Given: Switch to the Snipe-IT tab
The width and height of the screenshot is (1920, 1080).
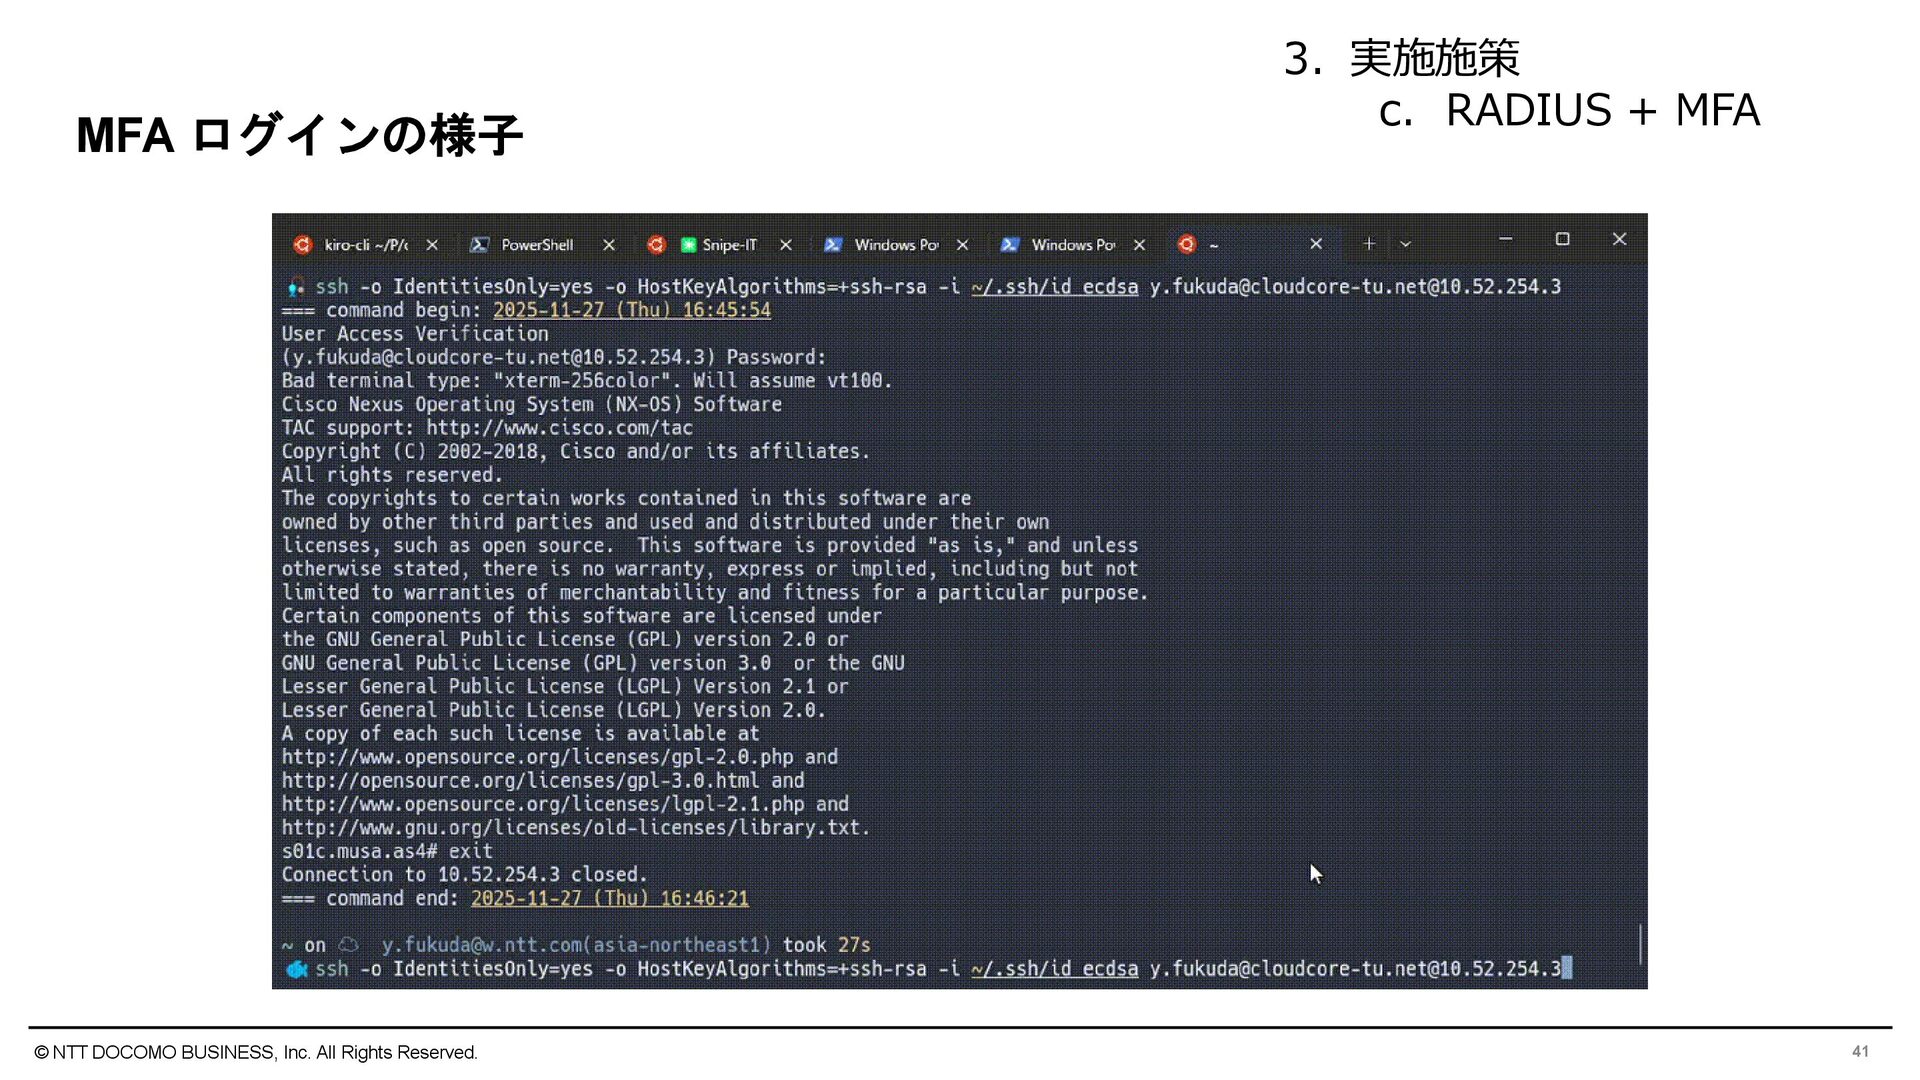Looking at the screenshot, I should [729, 245].
